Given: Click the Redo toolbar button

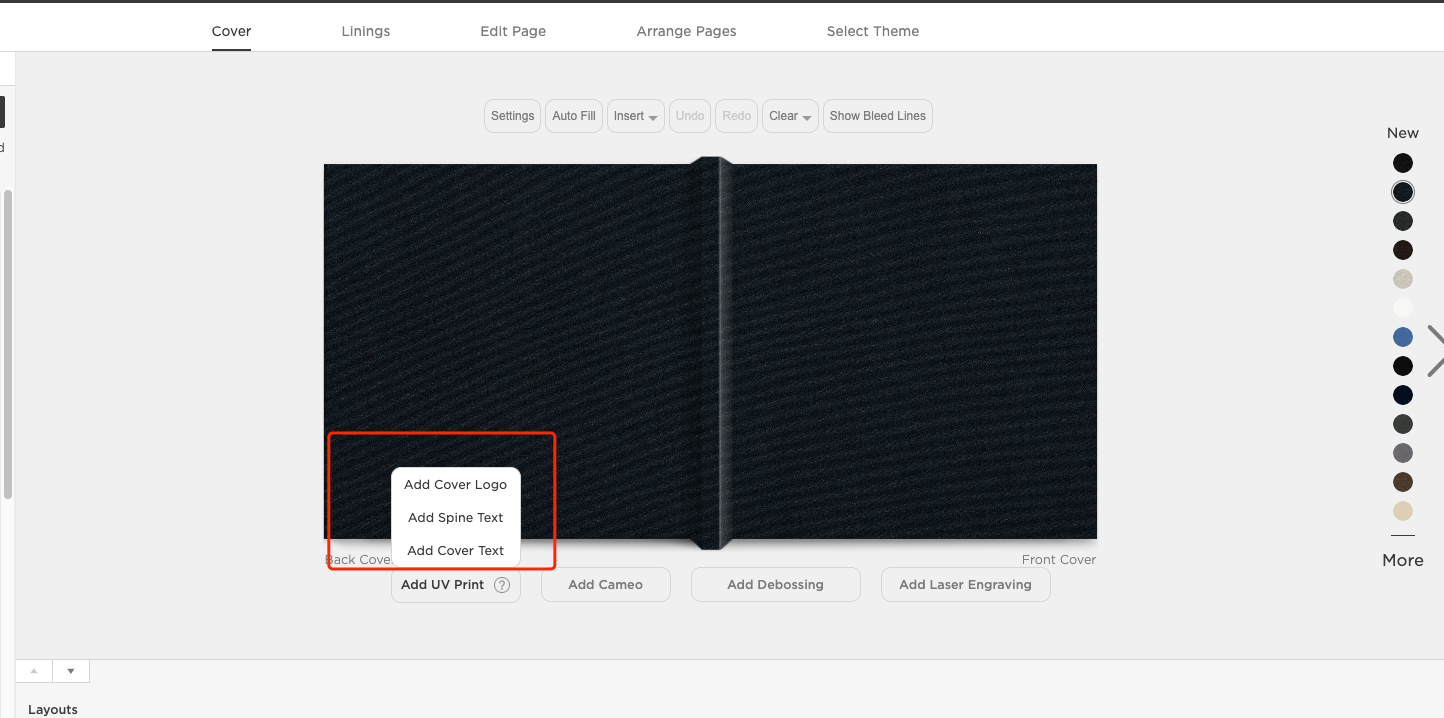Looking at the screenshot, I should [x=737, y=116].
